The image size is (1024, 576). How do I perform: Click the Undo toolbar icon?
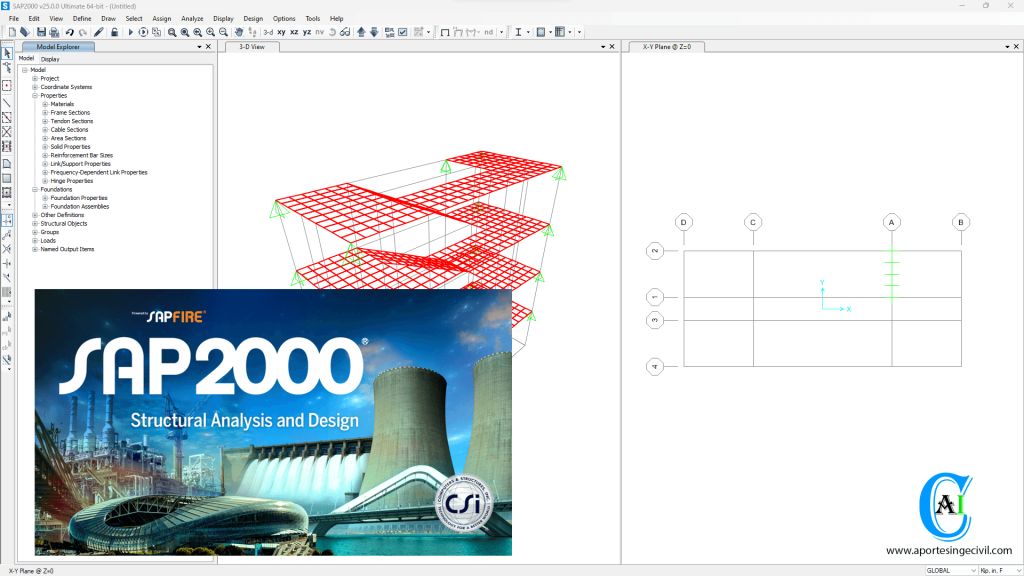(69, 31)
